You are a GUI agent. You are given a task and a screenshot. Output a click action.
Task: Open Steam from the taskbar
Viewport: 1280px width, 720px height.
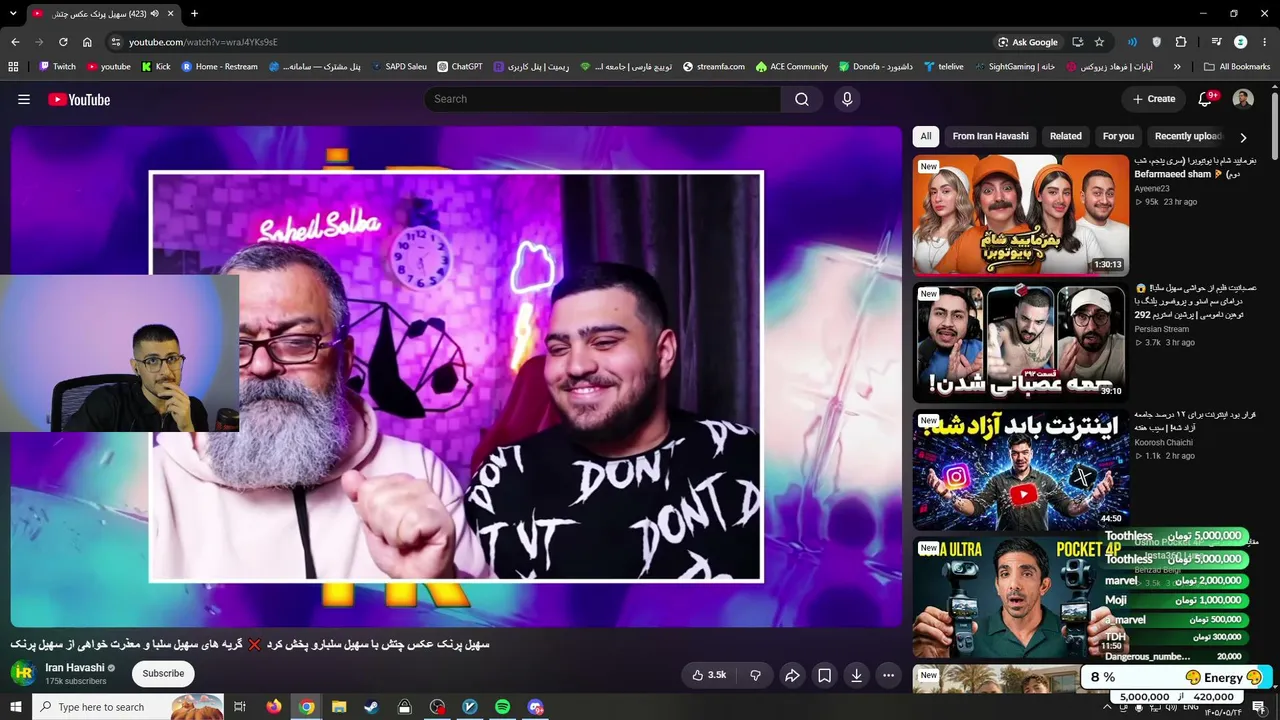(371, 707)
